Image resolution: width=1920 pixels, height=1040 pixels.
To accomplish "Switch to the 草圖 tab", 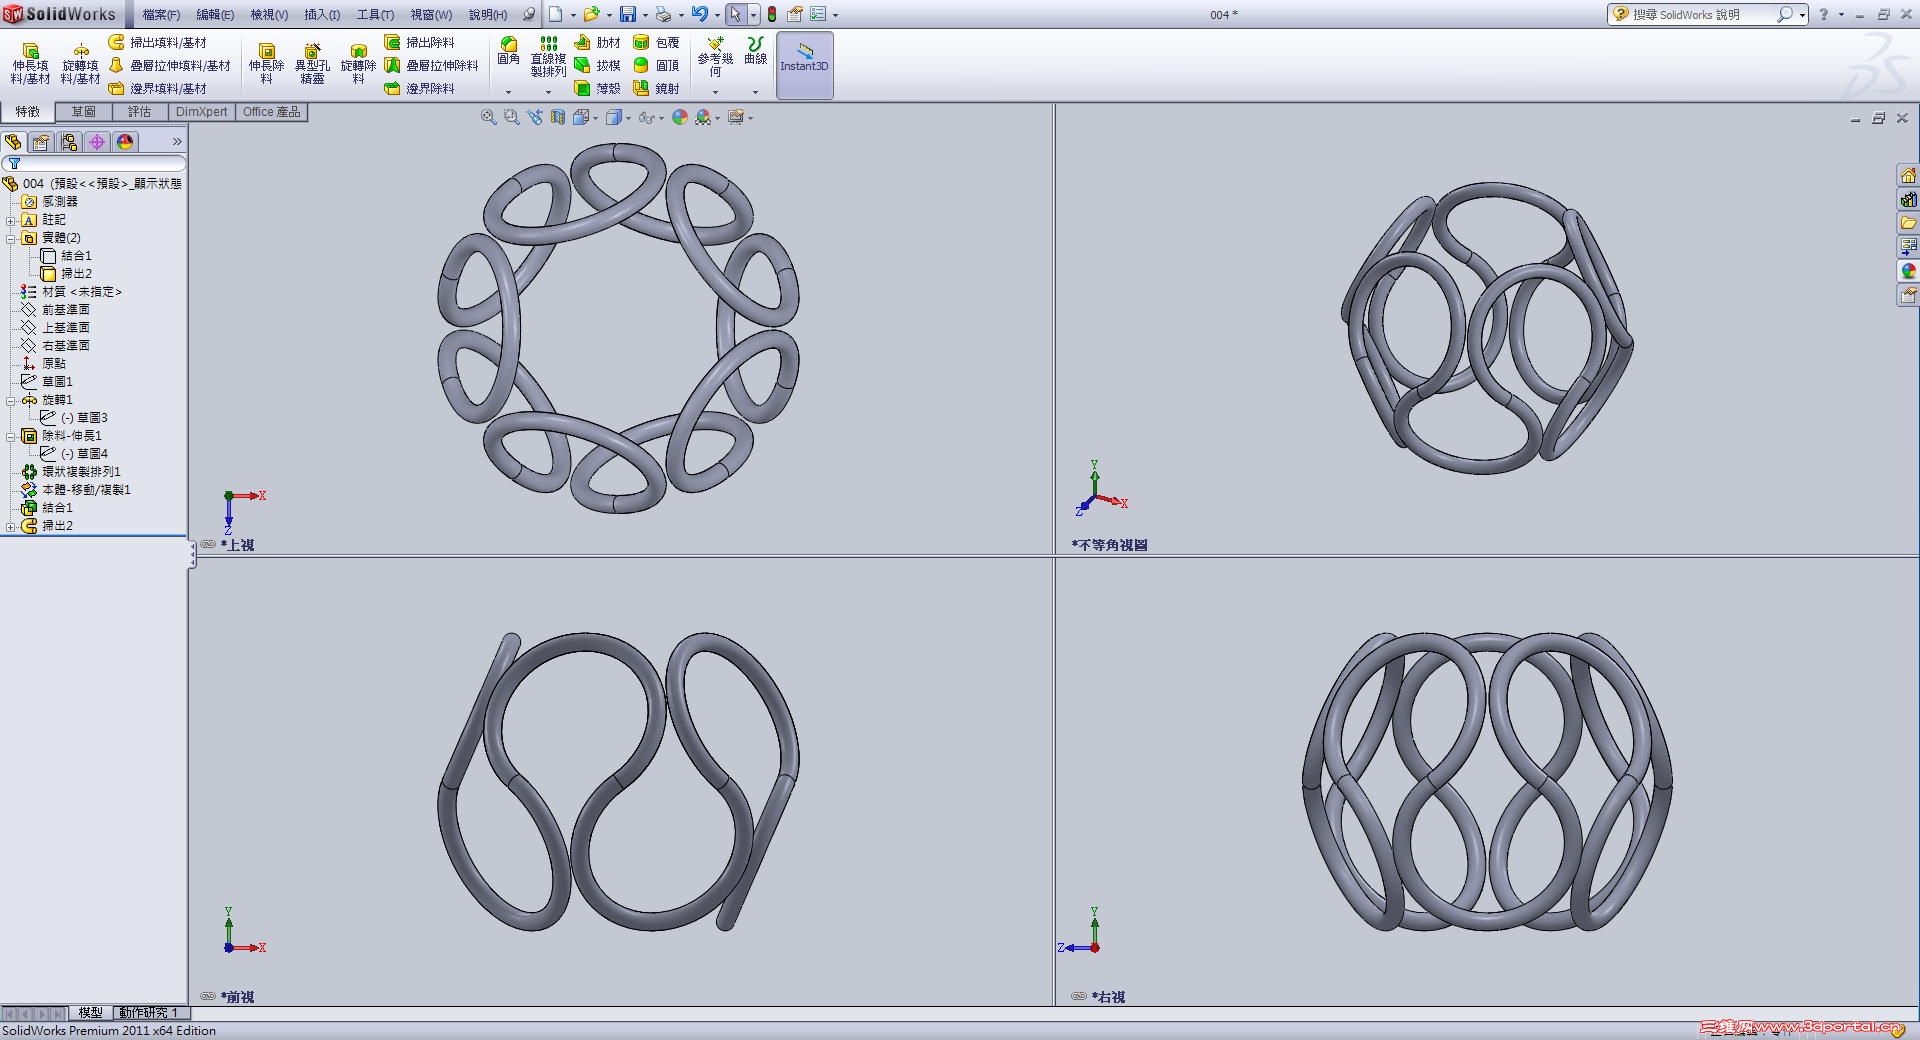I will 84,112.
